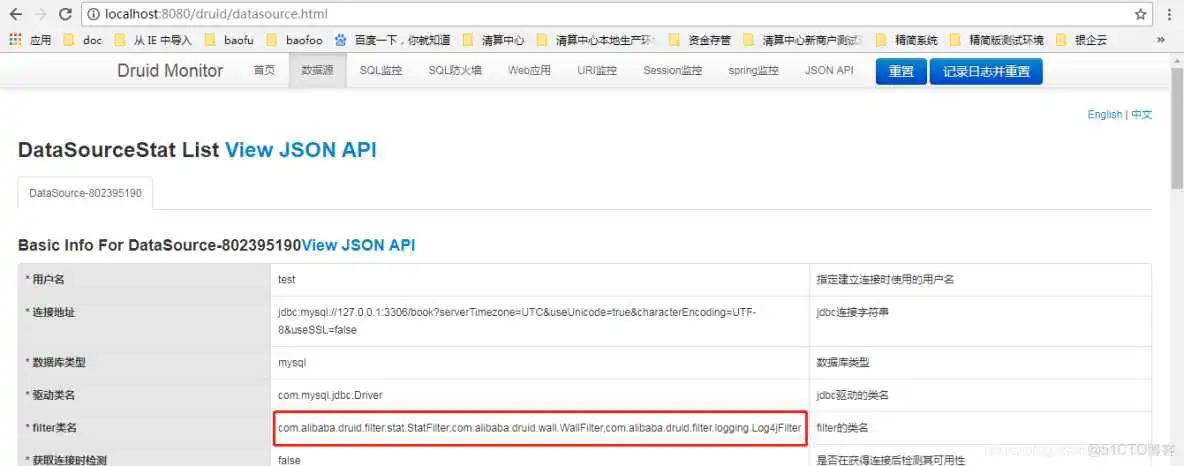Click the 连接地址 row label

[x=50, y=312]
